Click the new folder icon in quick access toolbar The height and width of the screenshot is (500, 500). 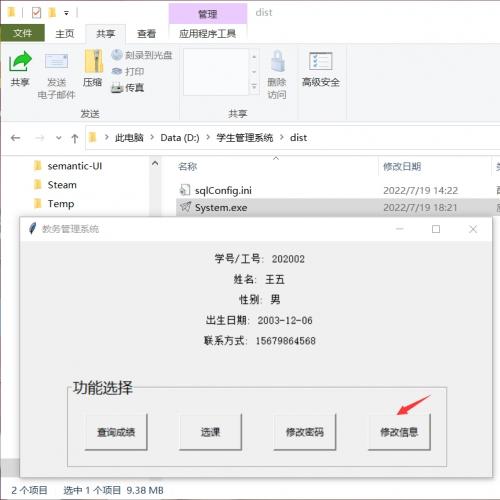52,13
